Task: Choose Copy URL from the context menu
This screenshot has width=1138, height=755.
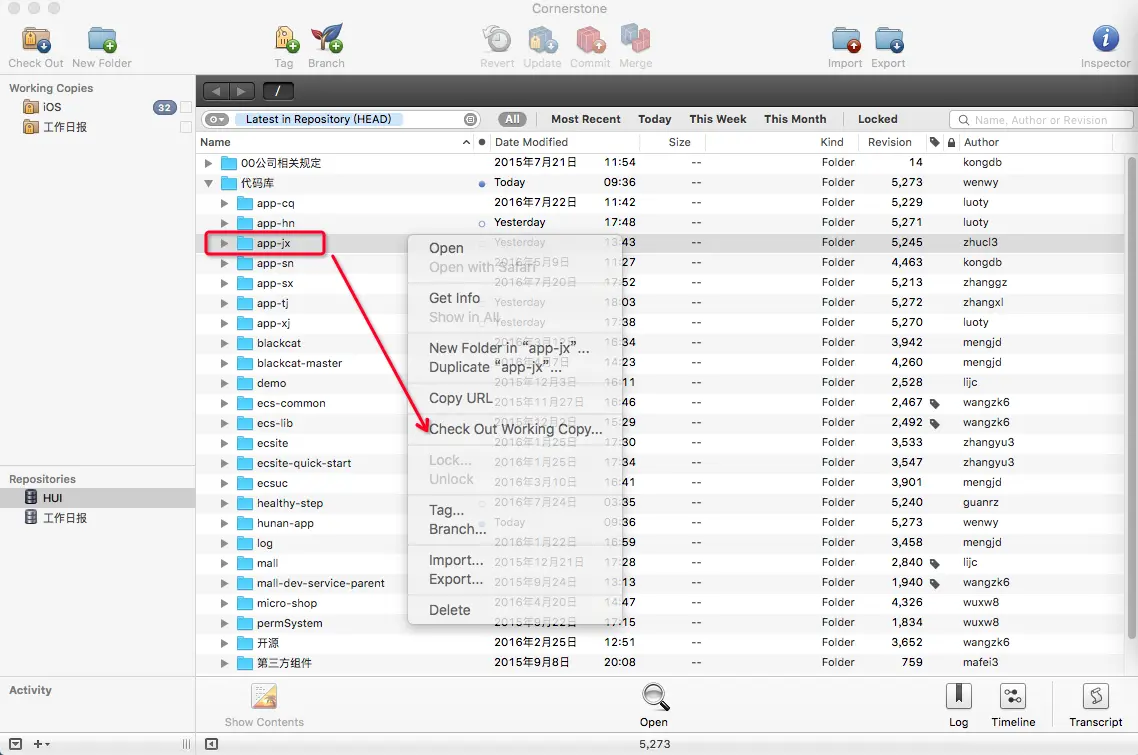Action: coord(461,399)
